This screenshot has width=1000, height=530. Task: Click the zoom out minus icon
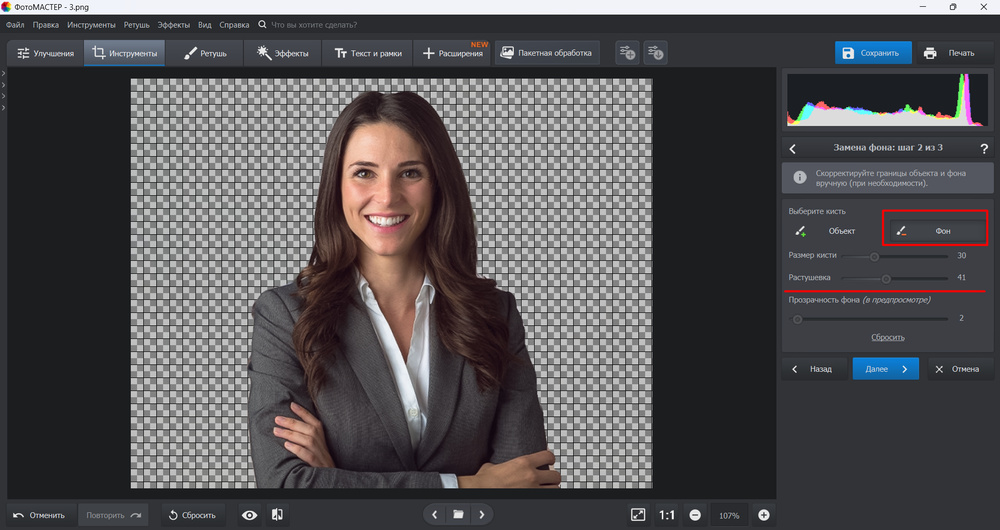point(695,515)
